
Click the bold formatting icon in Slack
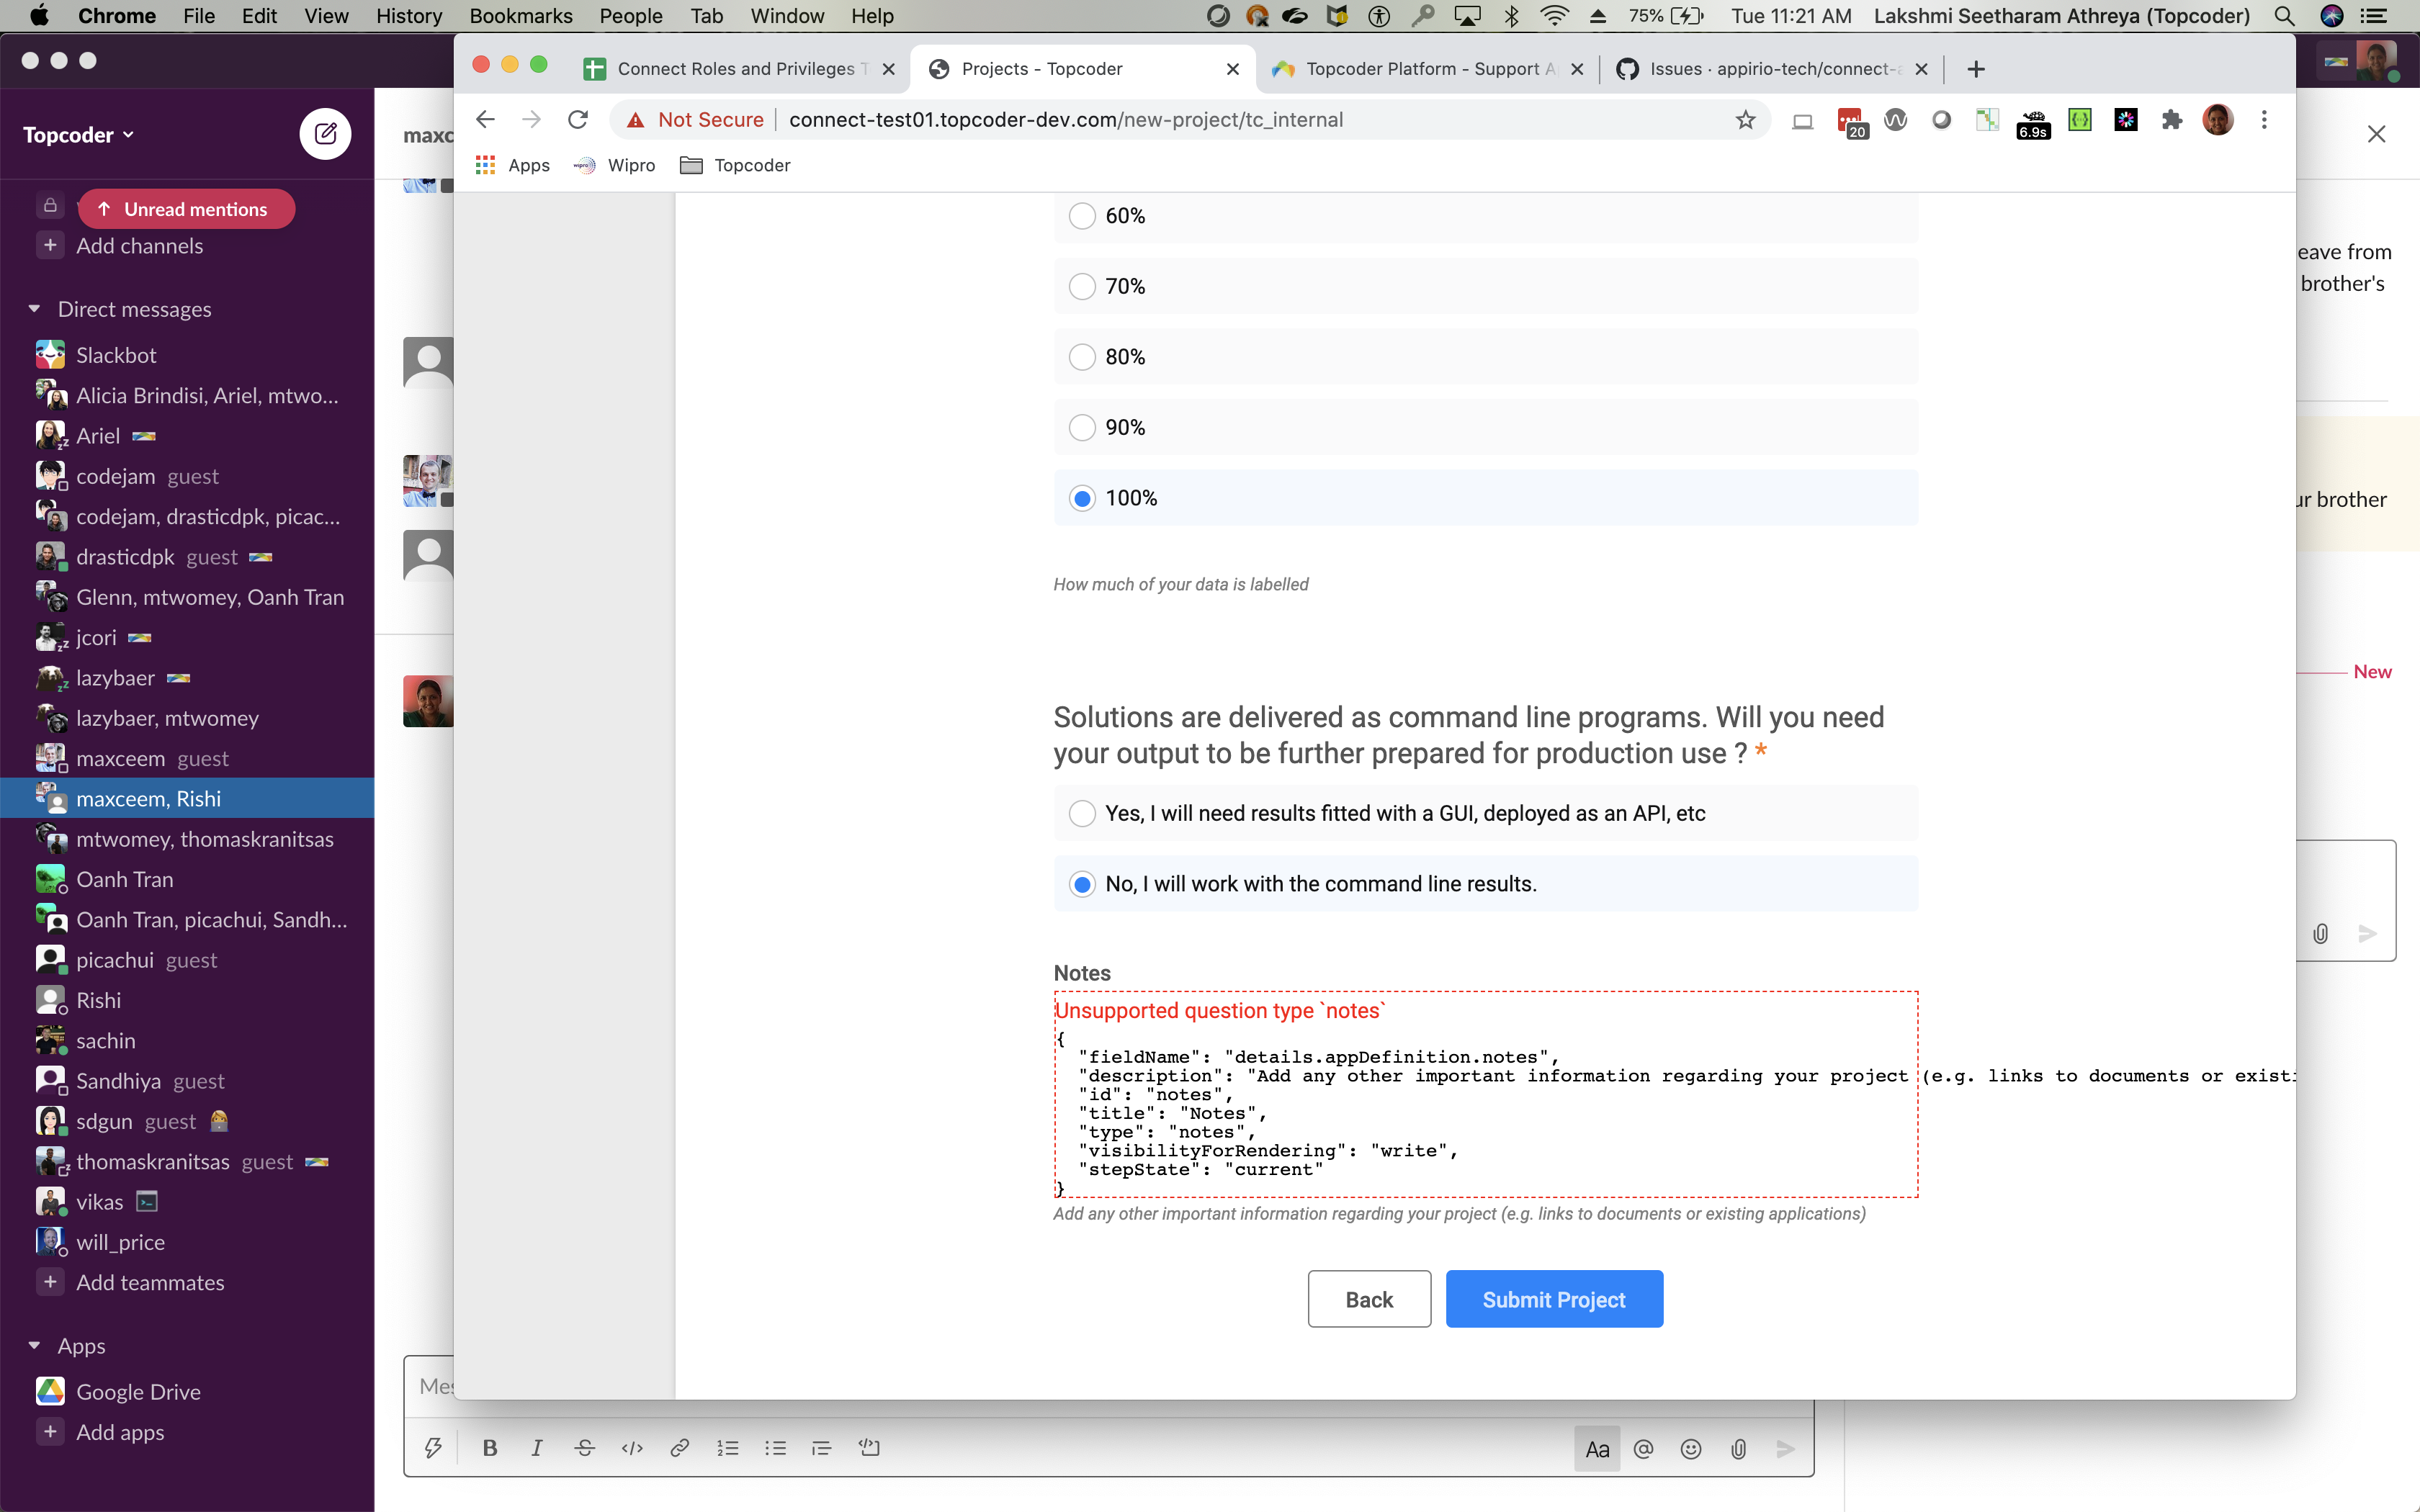pos(489,1448)
